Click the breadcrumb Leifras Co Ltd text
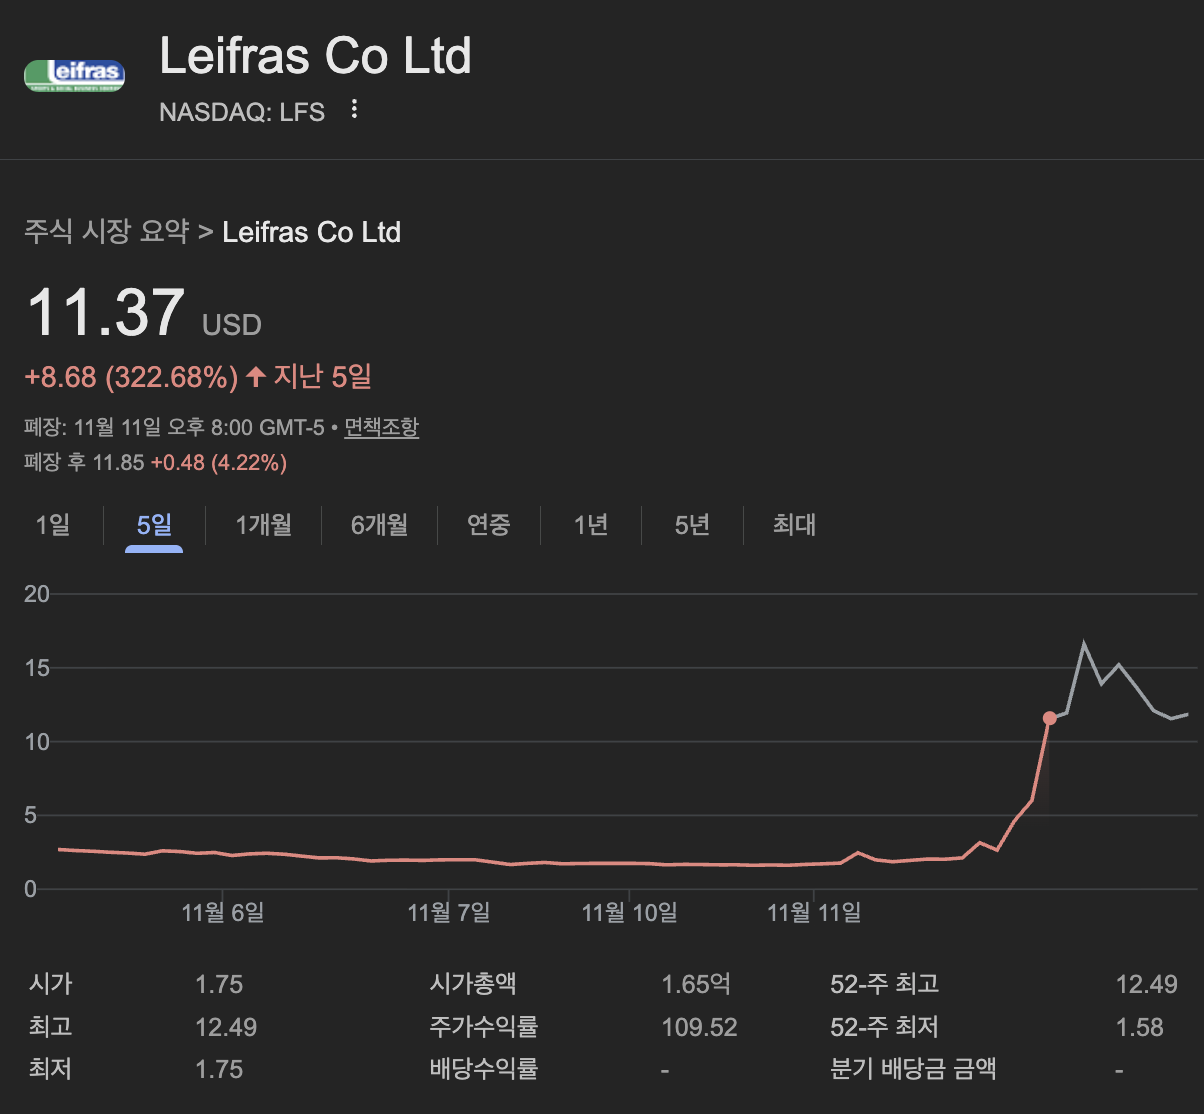 coord(311,232)
